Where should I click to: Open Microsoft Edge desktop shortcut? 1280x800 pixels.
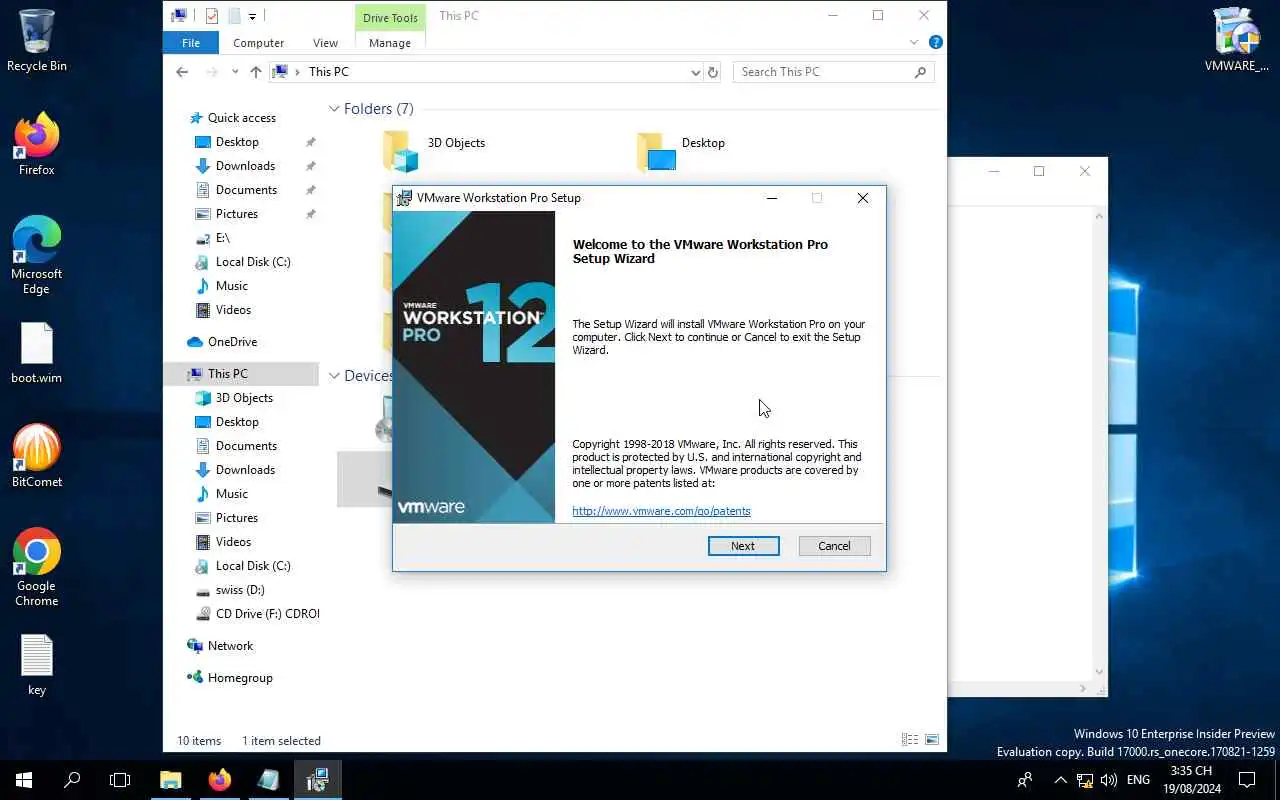37,256
